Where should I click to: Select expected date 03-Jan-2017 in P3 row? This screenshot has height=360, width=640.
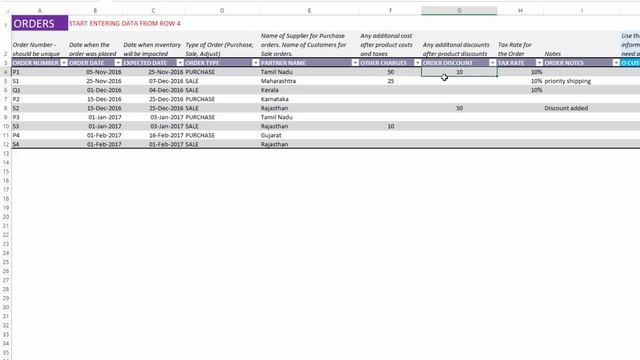pyautogui.click(x=153, y=117)
